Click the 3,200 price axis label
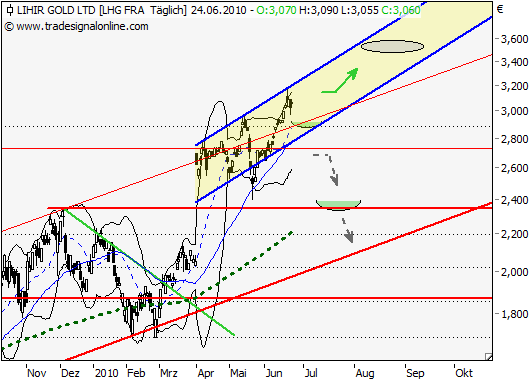531x380 pixels. 514,86
